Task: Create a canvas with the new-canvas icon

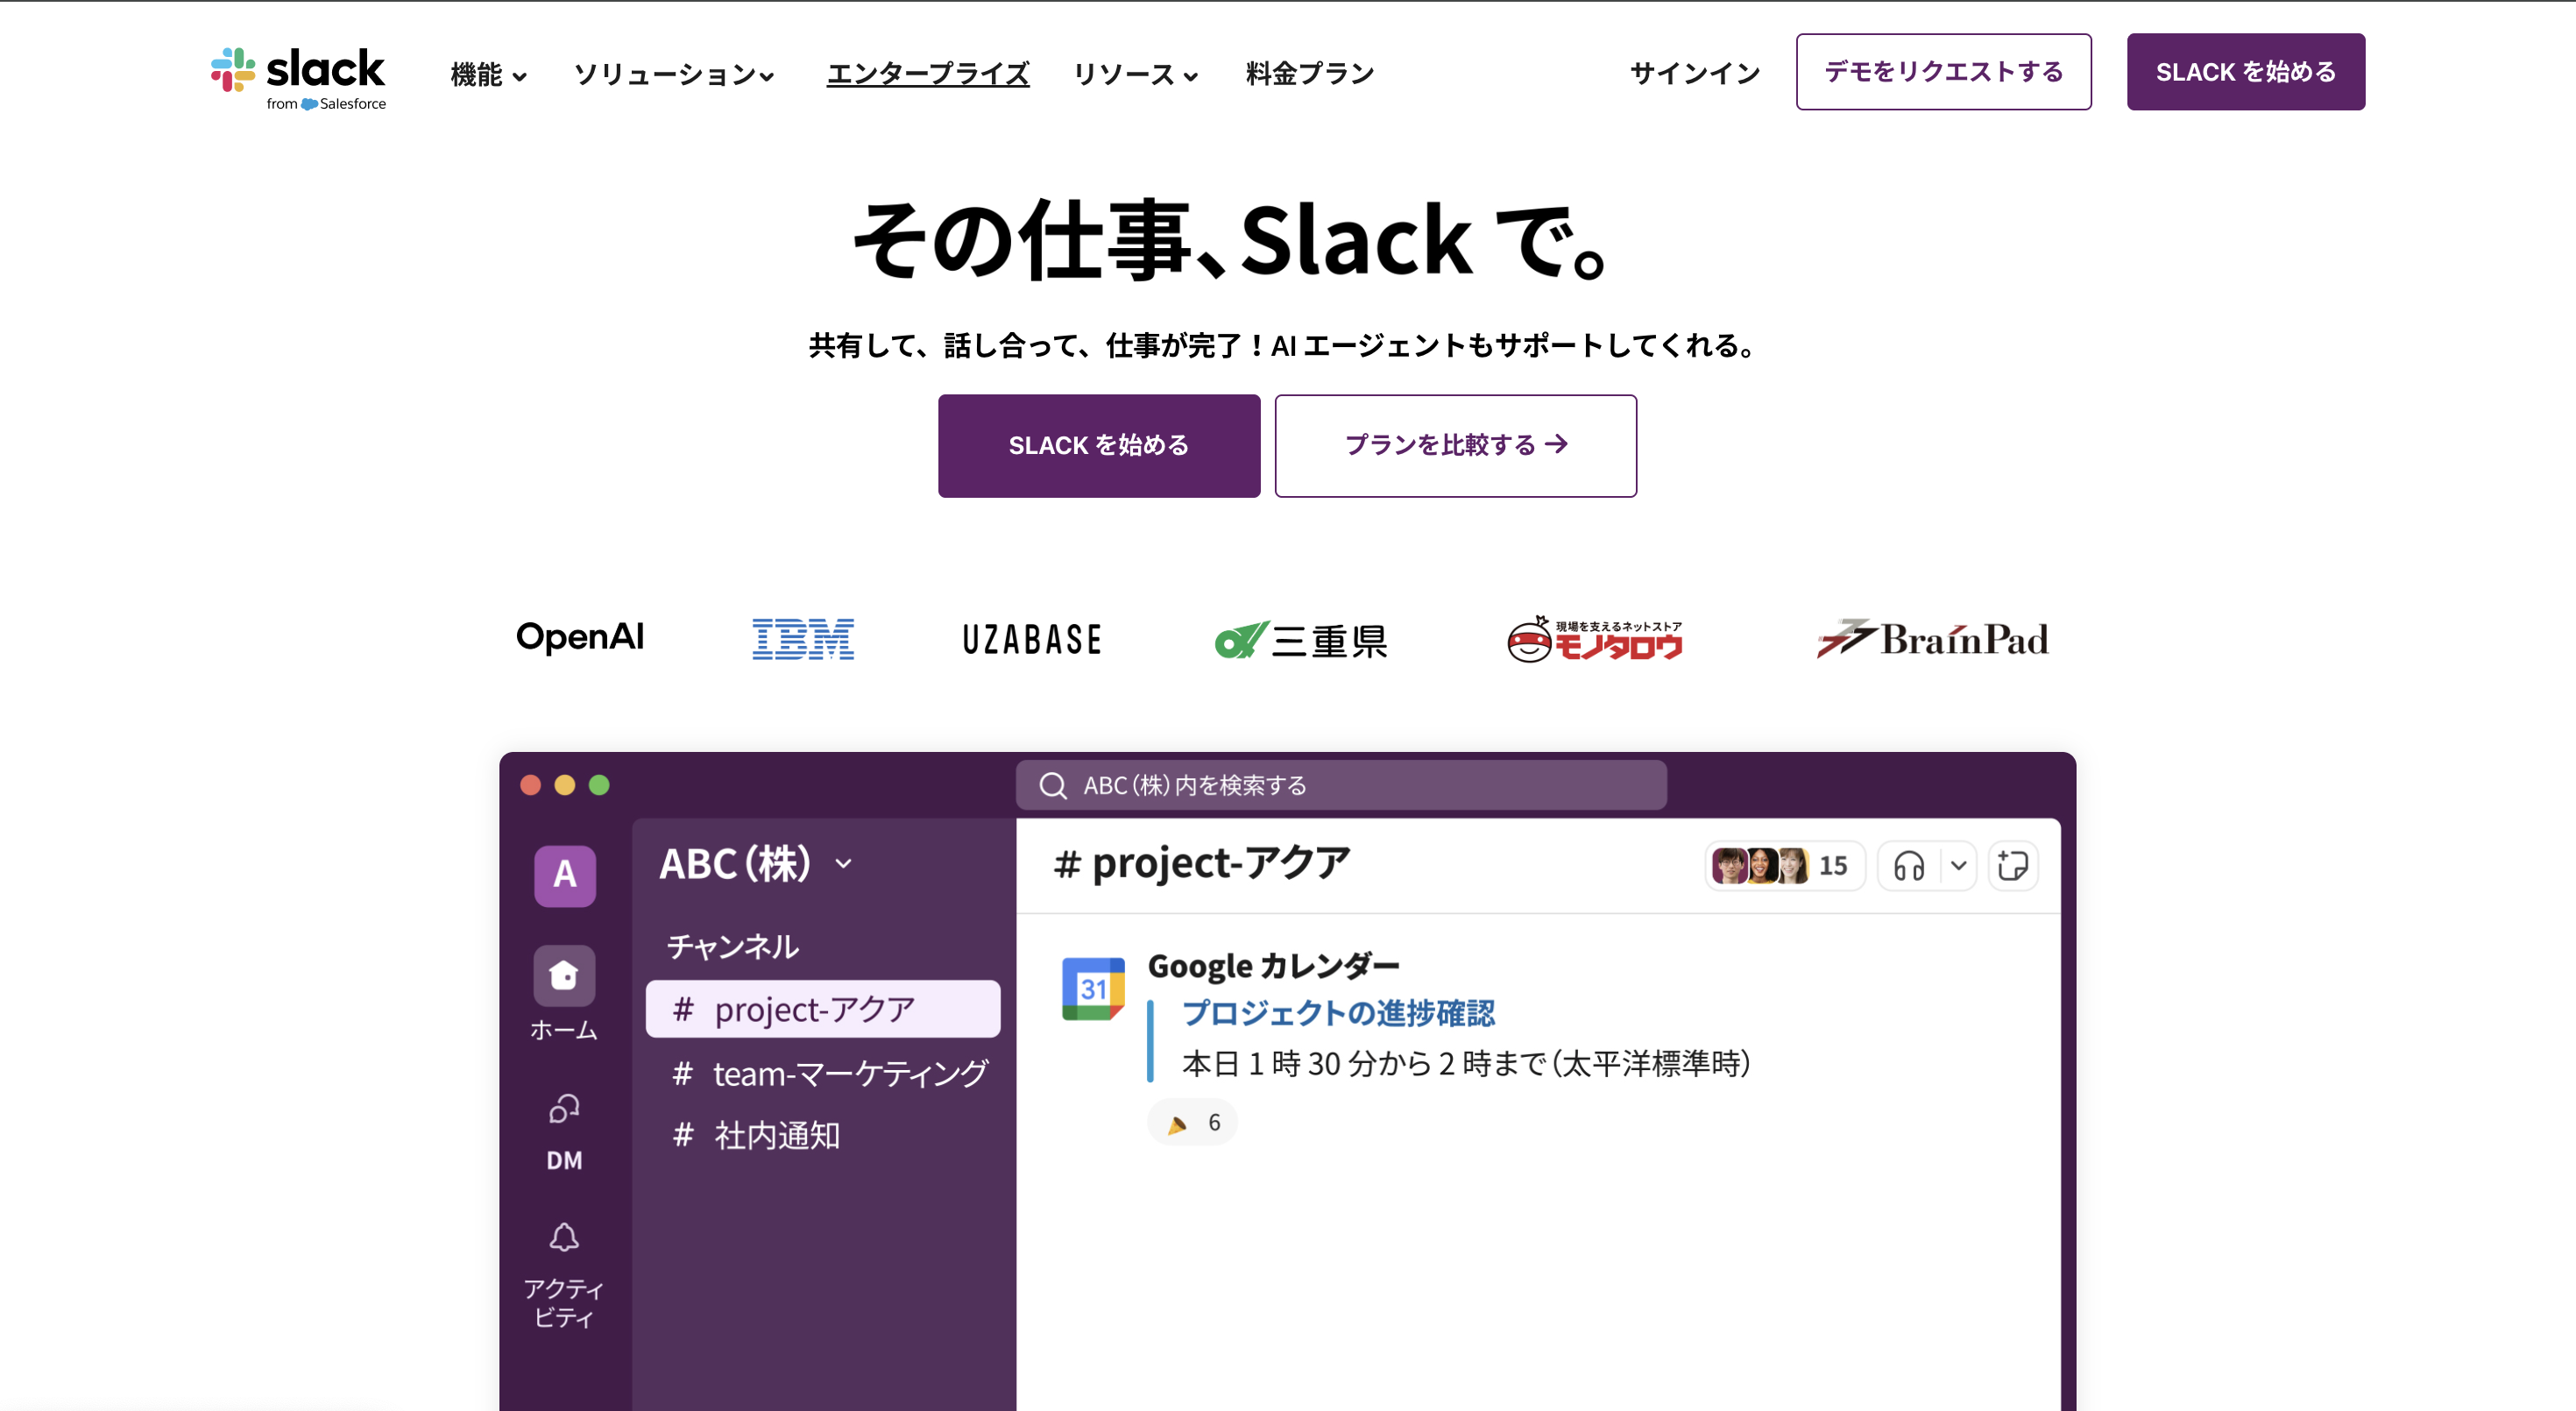Action: click(x=2014, y=866)
